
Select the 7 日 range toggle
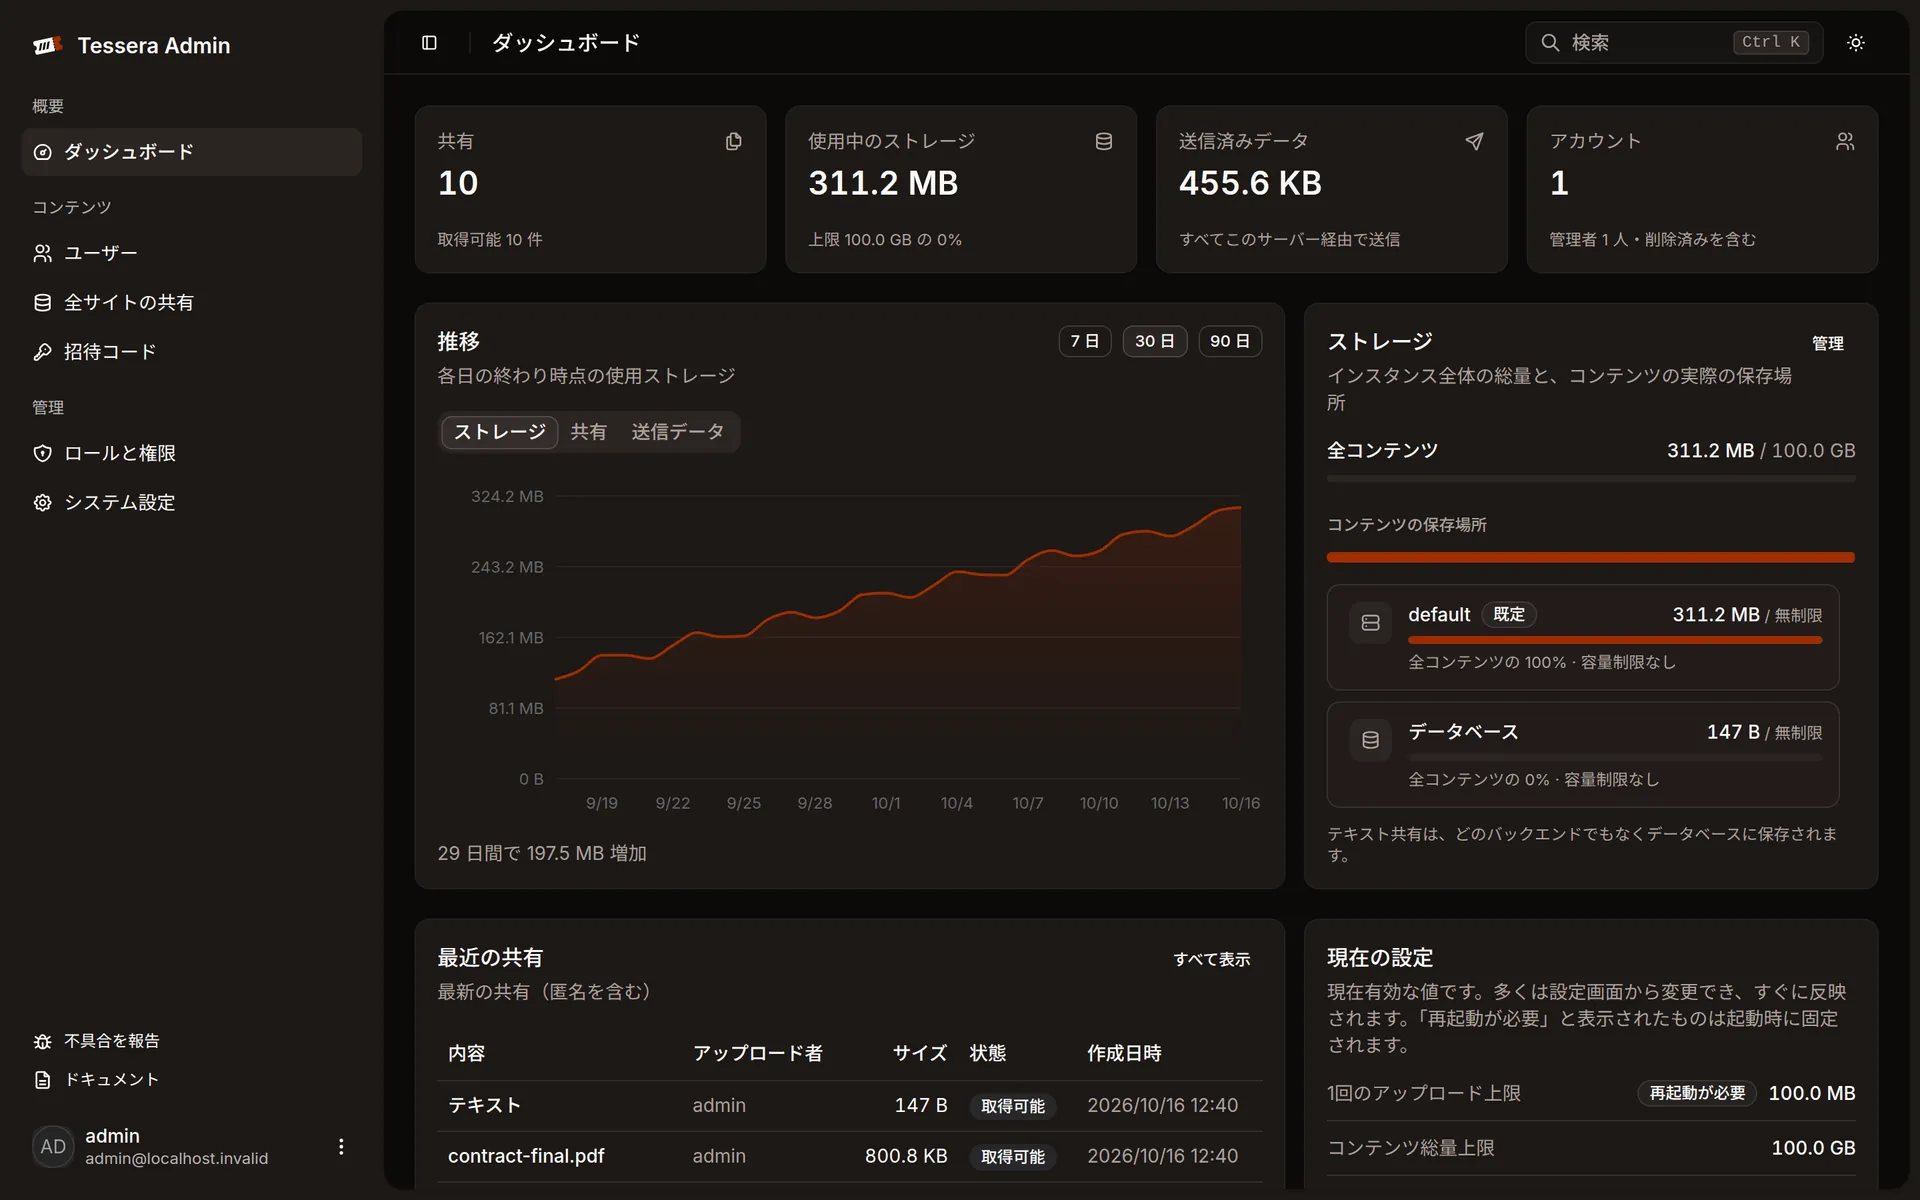click(x=1085, y=341)
